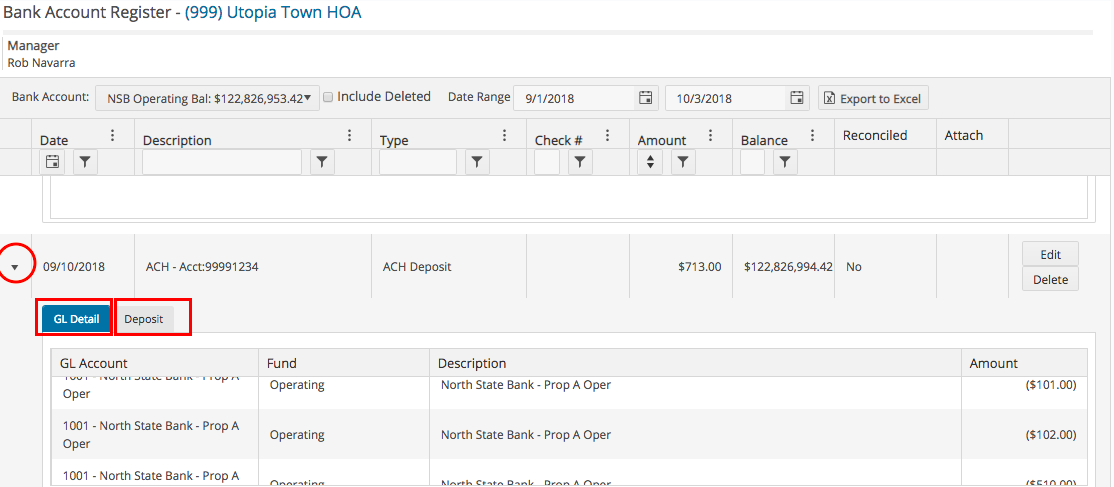The width and height of the screenshot is (1114, 487).
Task: Open the Balance column options menu
Action: 812,136
